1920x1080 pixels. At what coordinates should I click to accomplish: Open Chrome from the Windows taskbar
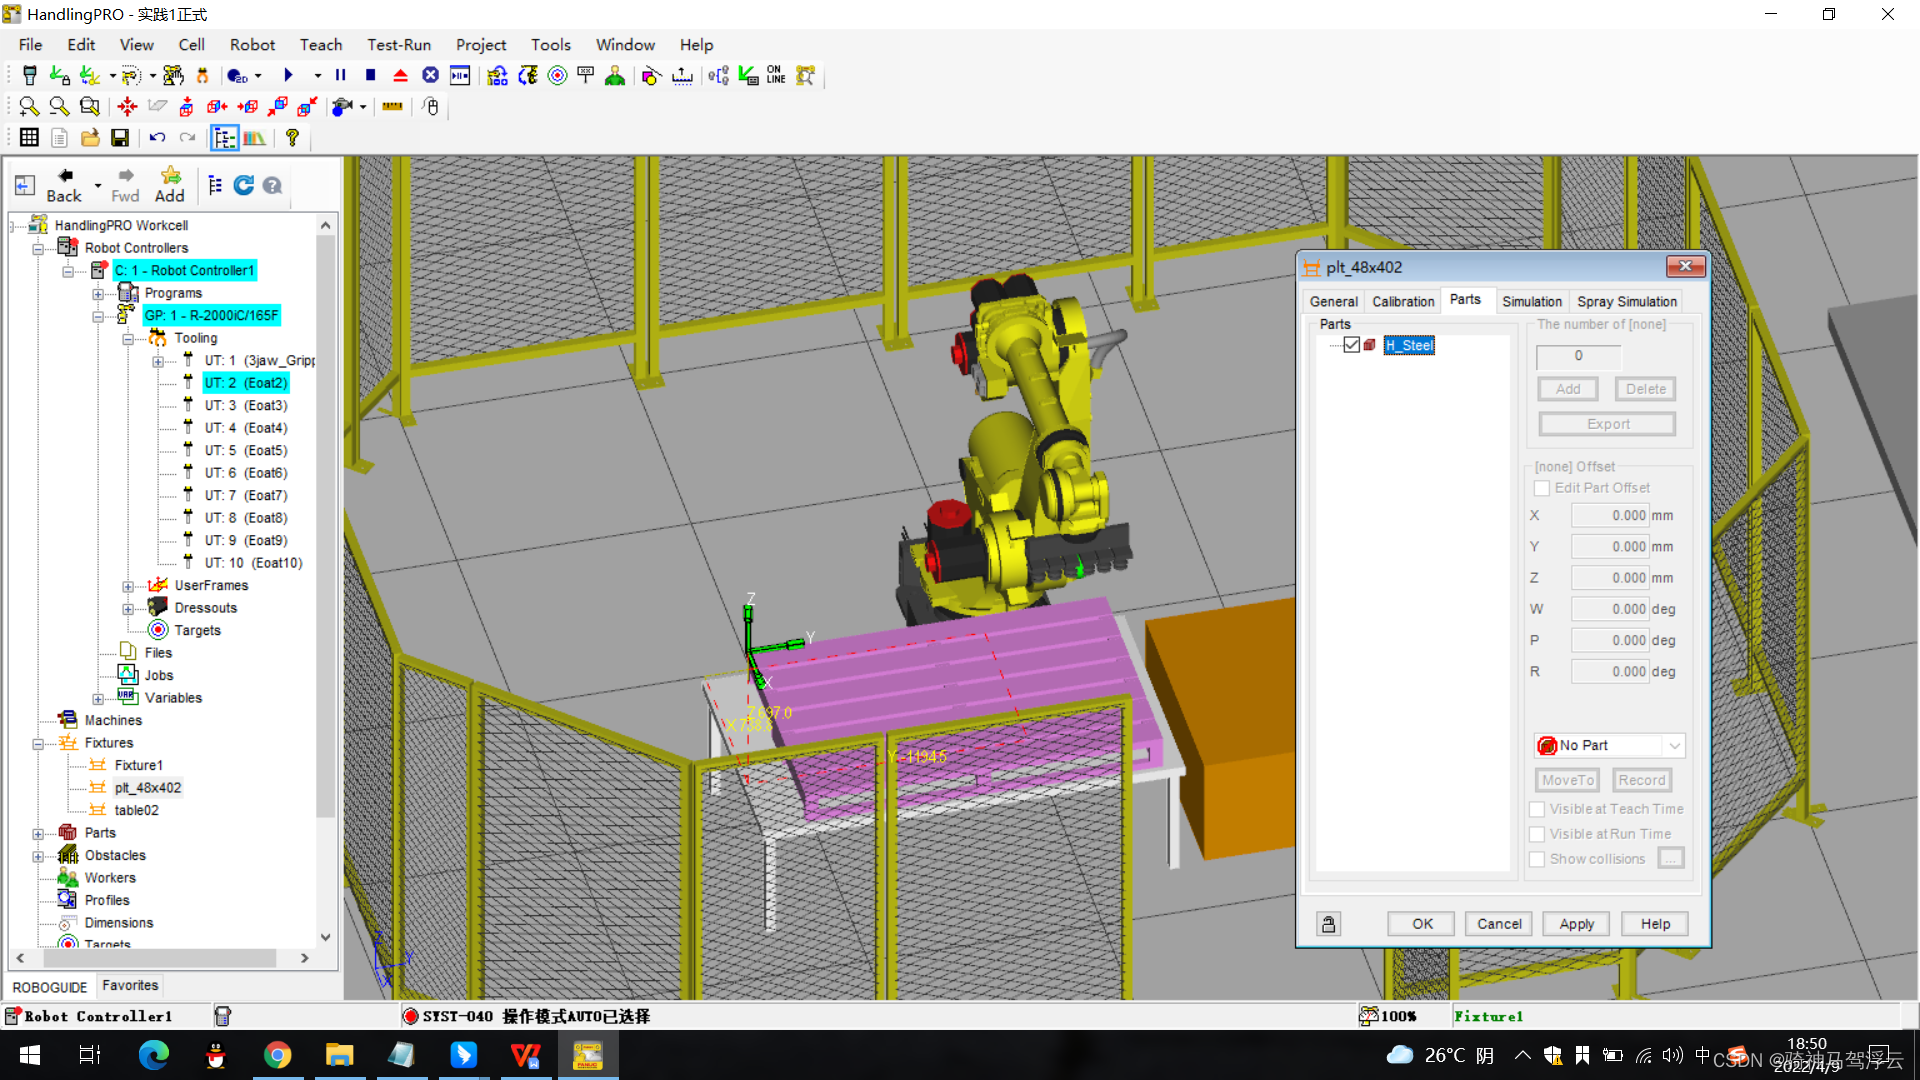[x=277, y=1055]
